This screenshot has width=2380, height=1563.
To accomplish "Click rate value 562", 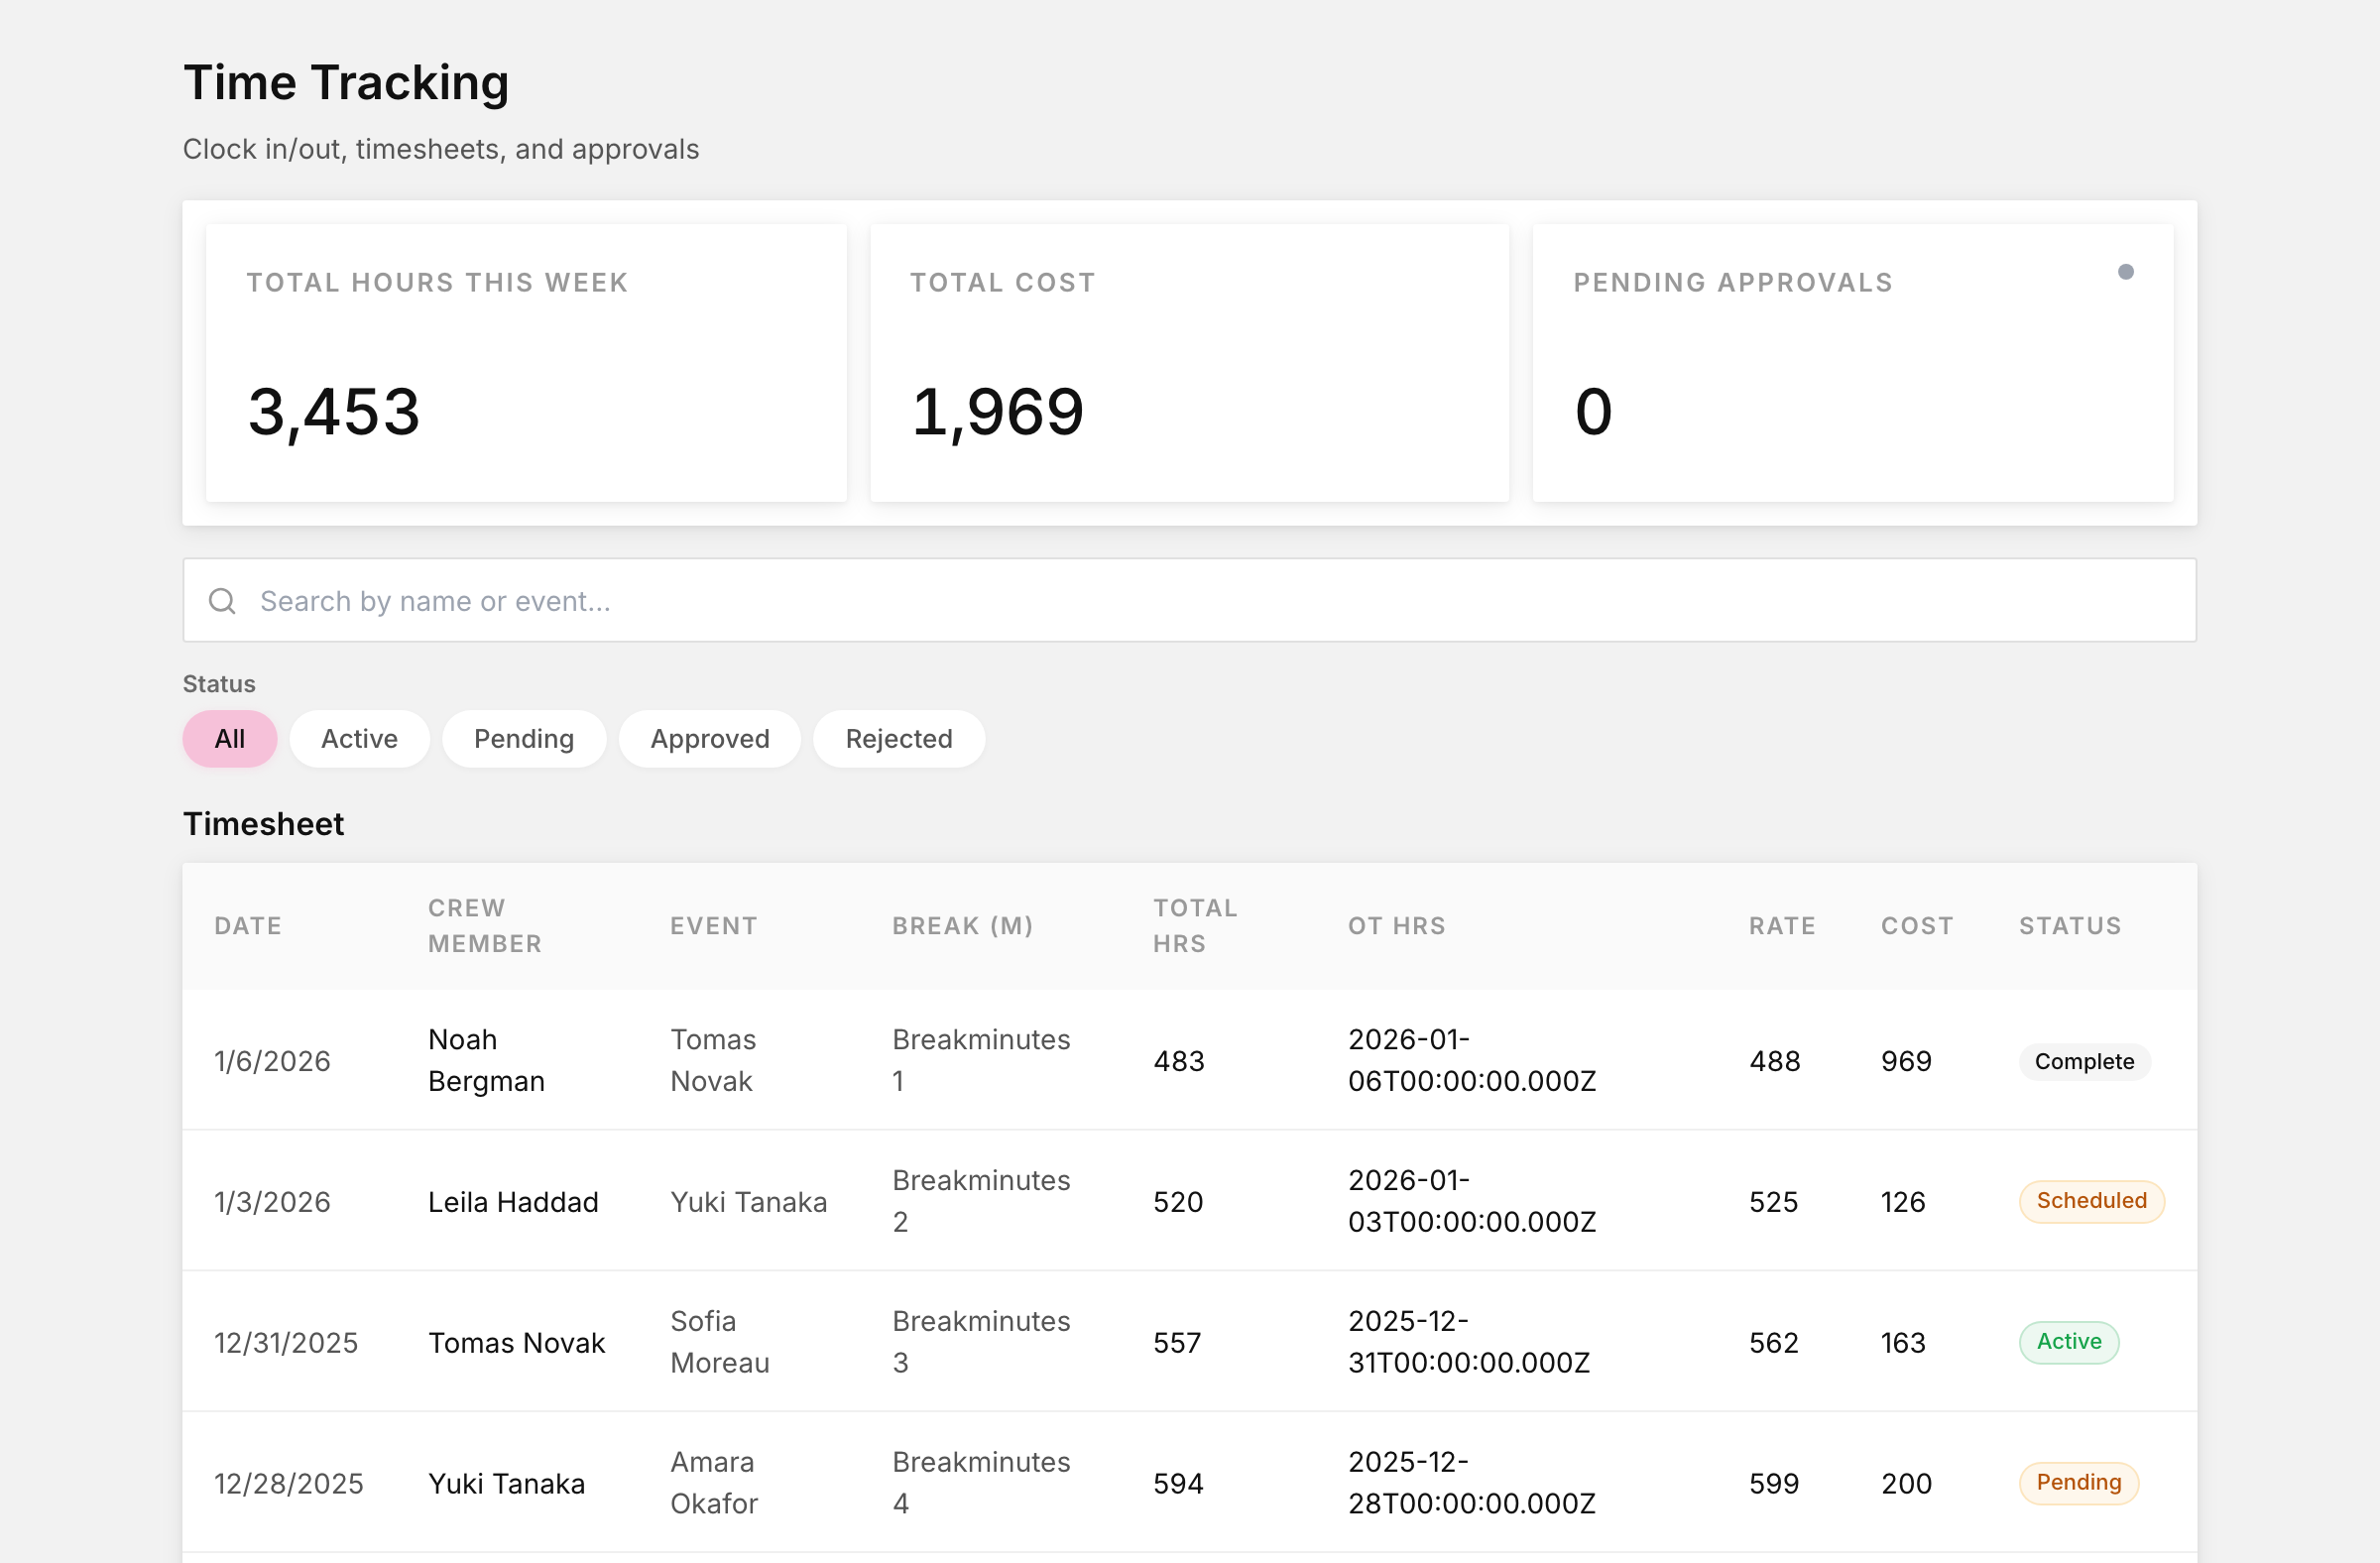I will 1774,1343.
